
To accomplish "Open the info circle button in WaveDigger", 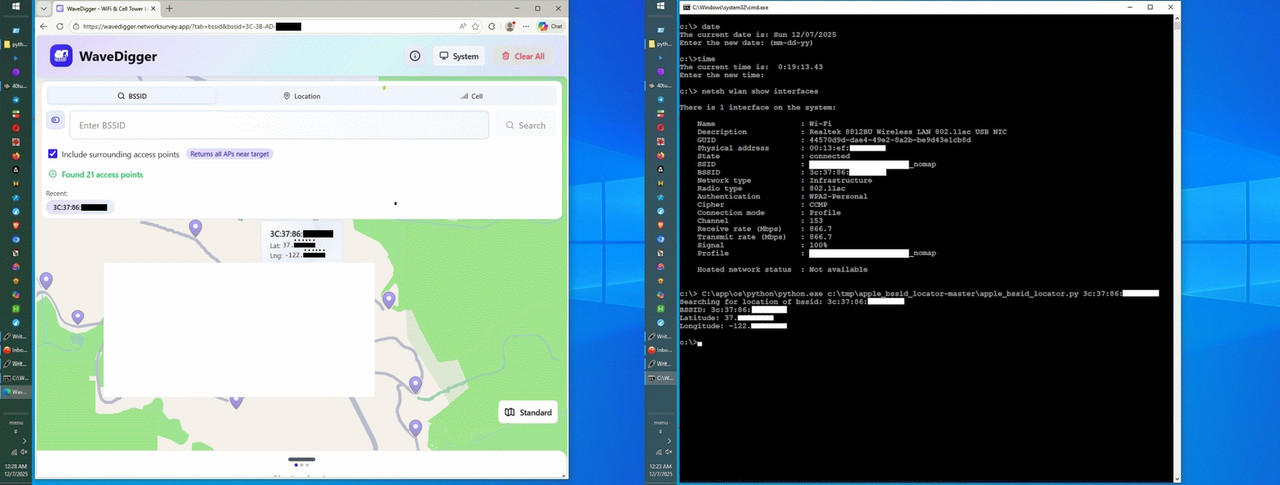I will click(415, 56).
